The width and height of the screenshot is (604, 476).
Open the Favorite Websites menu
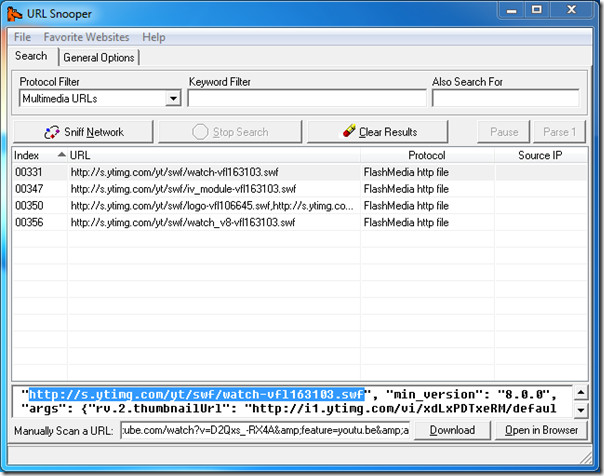[x=86, y=37]
